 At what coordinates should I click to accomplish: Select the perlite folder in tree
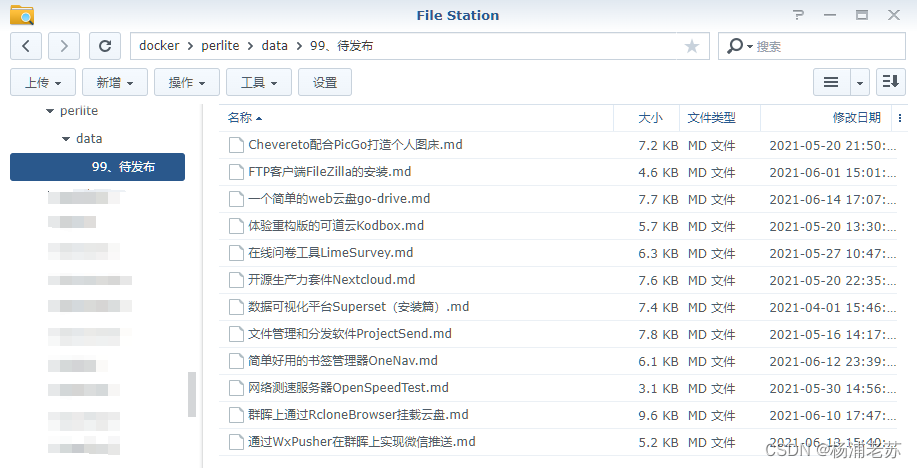click(x=79, y=111)
